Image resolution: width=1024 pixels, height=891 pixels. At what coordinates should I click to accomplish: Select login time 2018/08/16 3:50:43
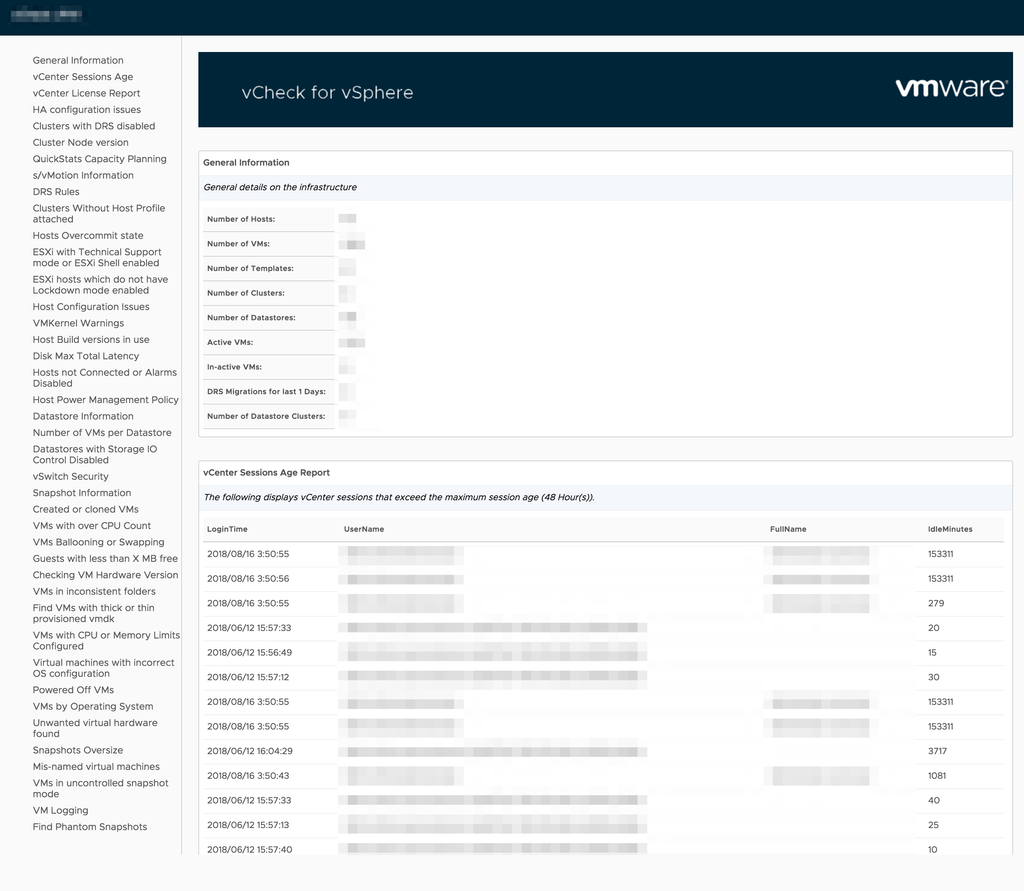click(x=248, y=775)
